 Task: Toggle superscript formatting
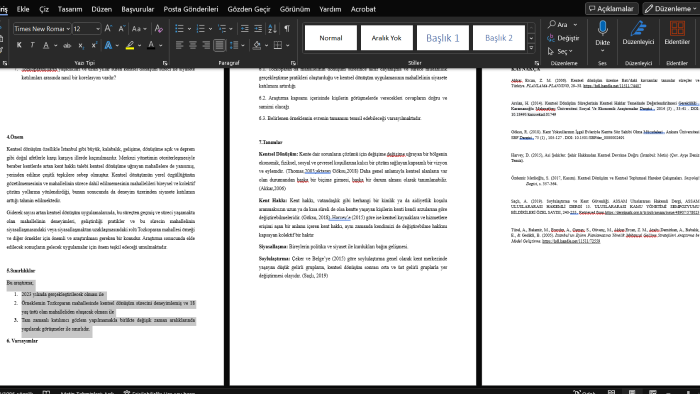coord(94,45)
